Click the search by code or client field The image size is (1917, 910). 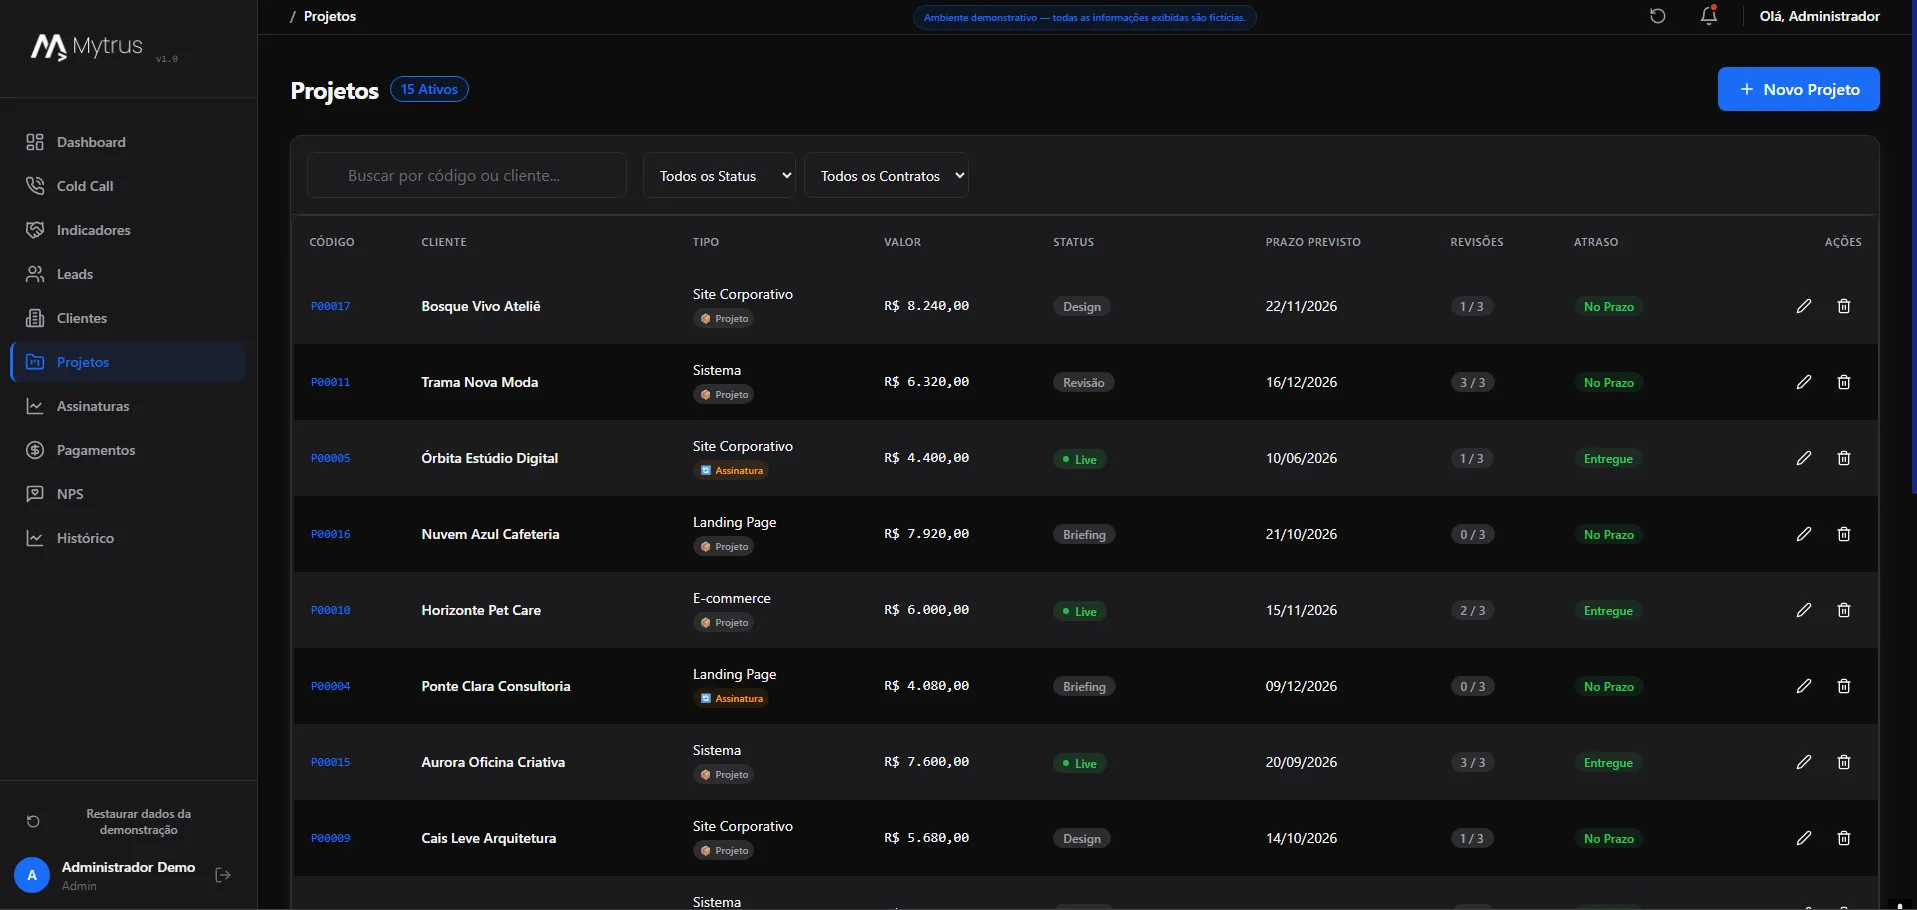pos(467,176)
